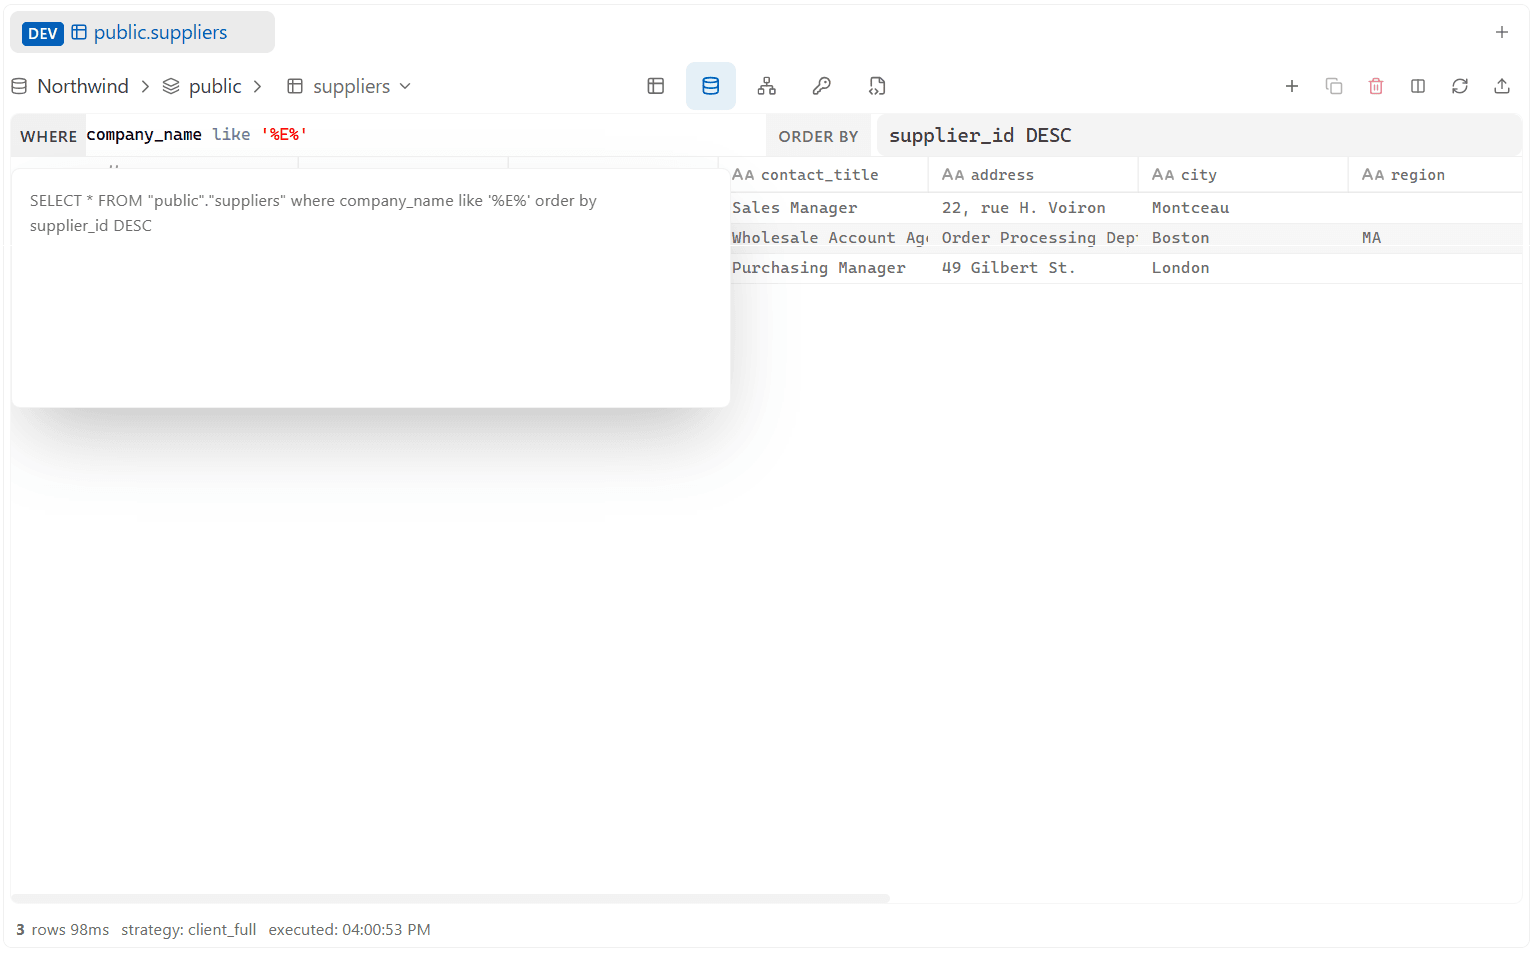Switch to the public.suppliers tab
This screenshot has width=1536, height=954.
(x=142, y=32)
